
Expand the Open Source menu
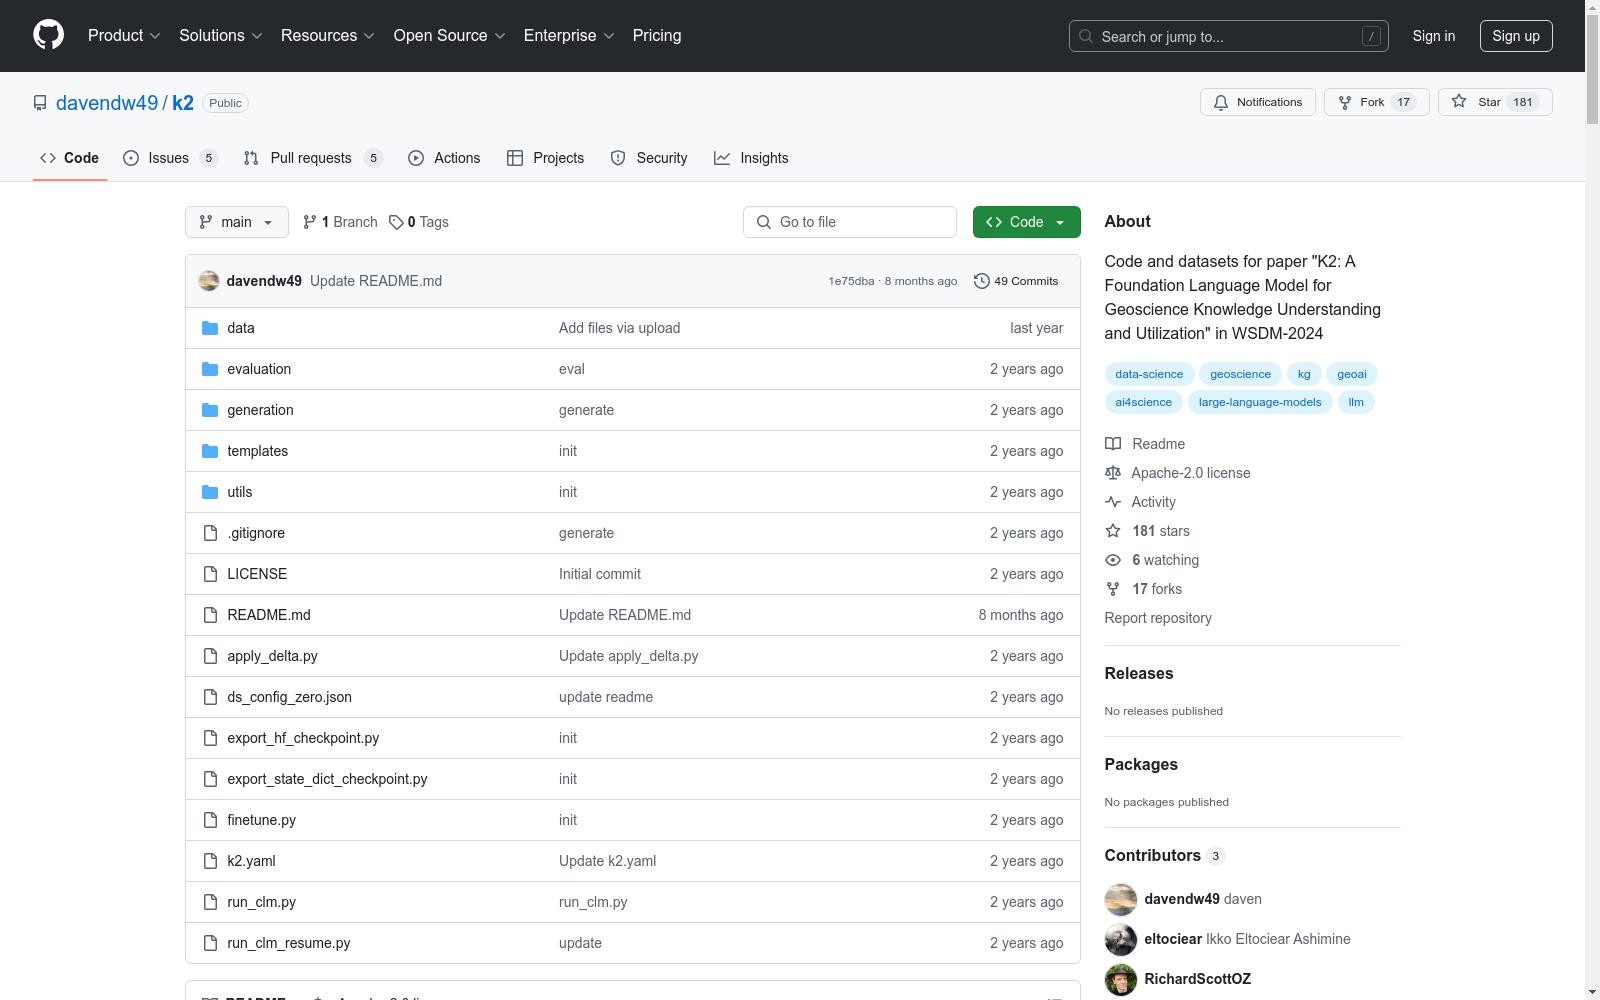click(450, 35)
